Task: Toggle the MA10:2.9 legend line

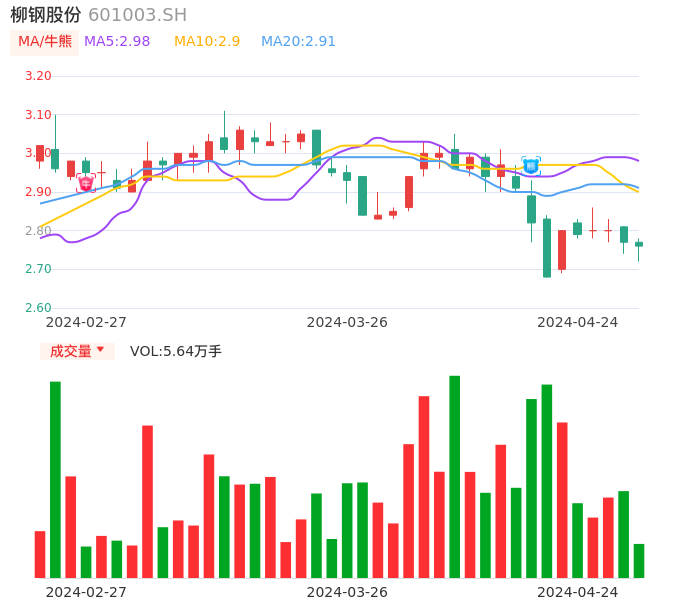Action: pyautogui.click(x=207, y=42)
